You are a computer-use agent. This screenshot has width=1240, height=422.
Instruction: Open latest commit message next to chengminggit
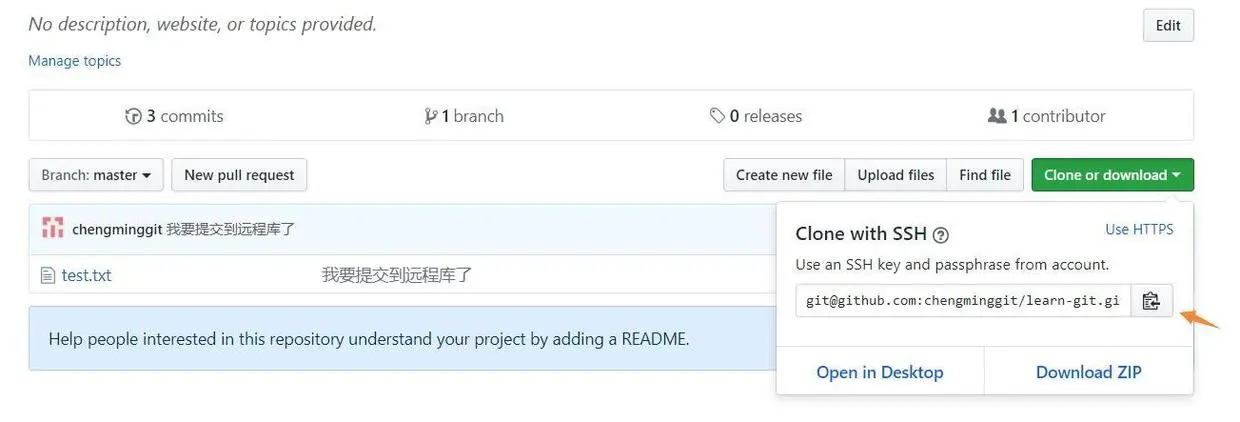[x=231, y=229]
